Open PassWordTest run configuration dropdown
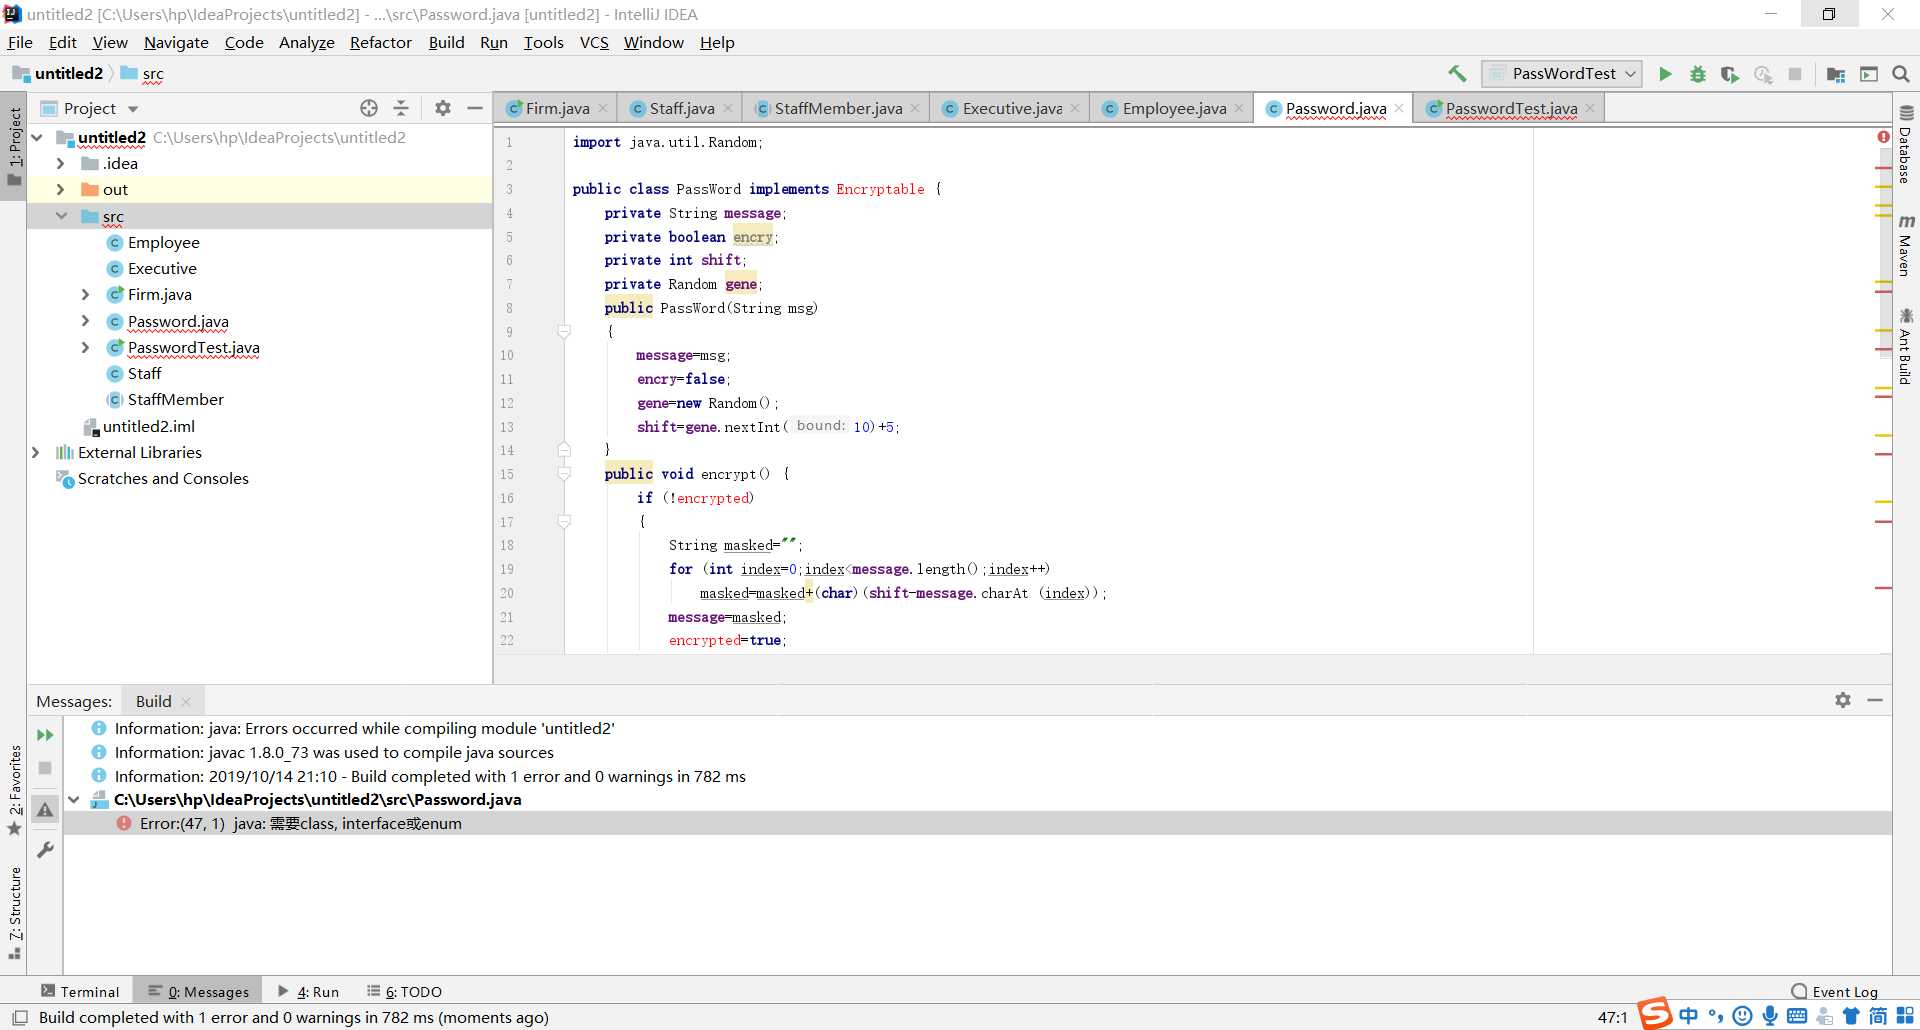The image size is (1920, 1030). 1561,74
